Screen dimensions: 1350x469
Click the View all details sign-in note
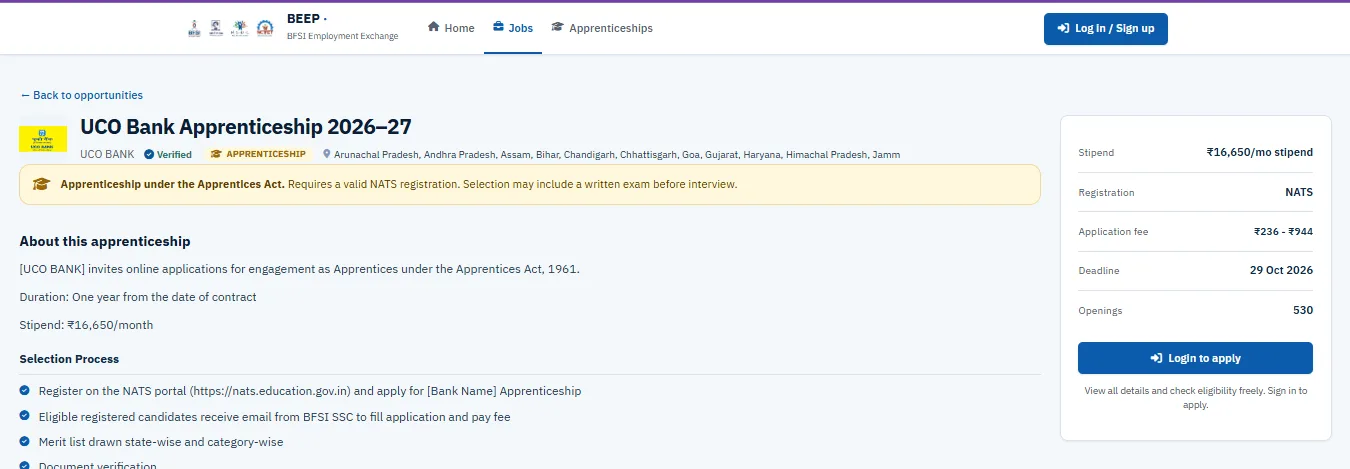(1195, 398)
